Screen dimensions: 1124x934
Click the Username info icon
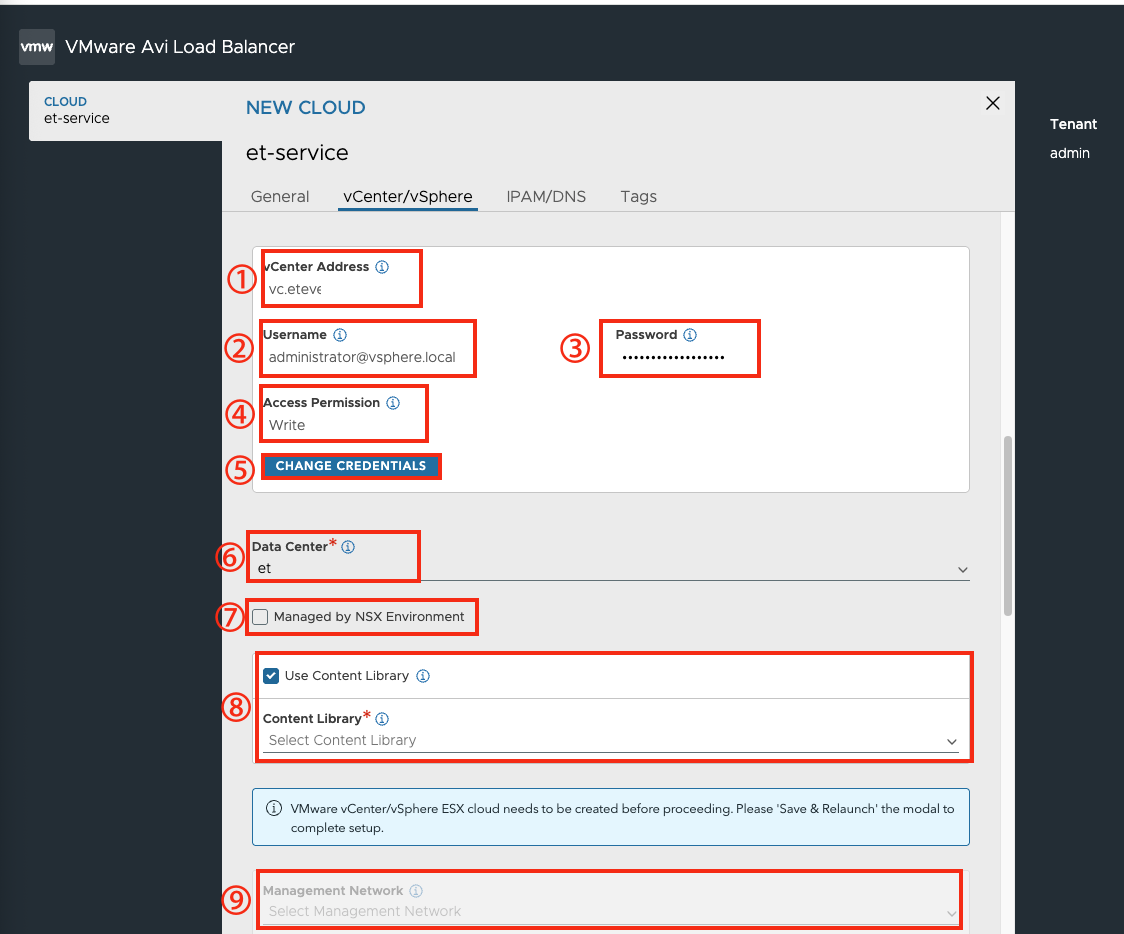[x=340, y=335]
